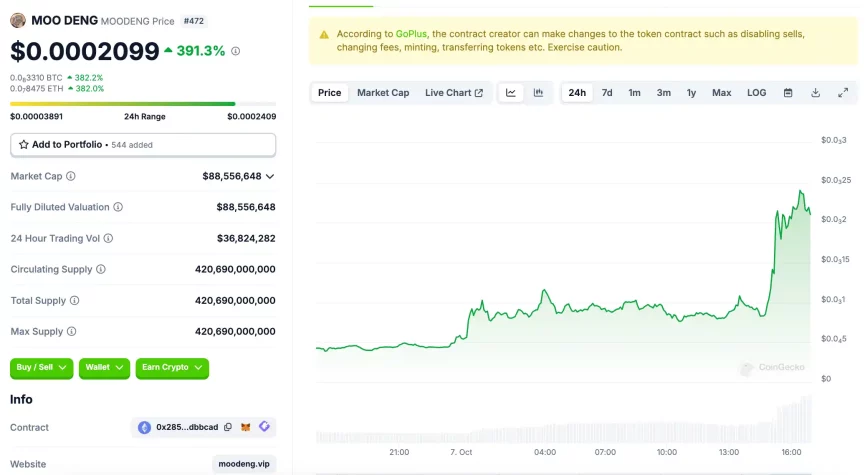Toggle LOG scale on chart
The height and width of the screenshot is (475, 865).
(756, 93)
